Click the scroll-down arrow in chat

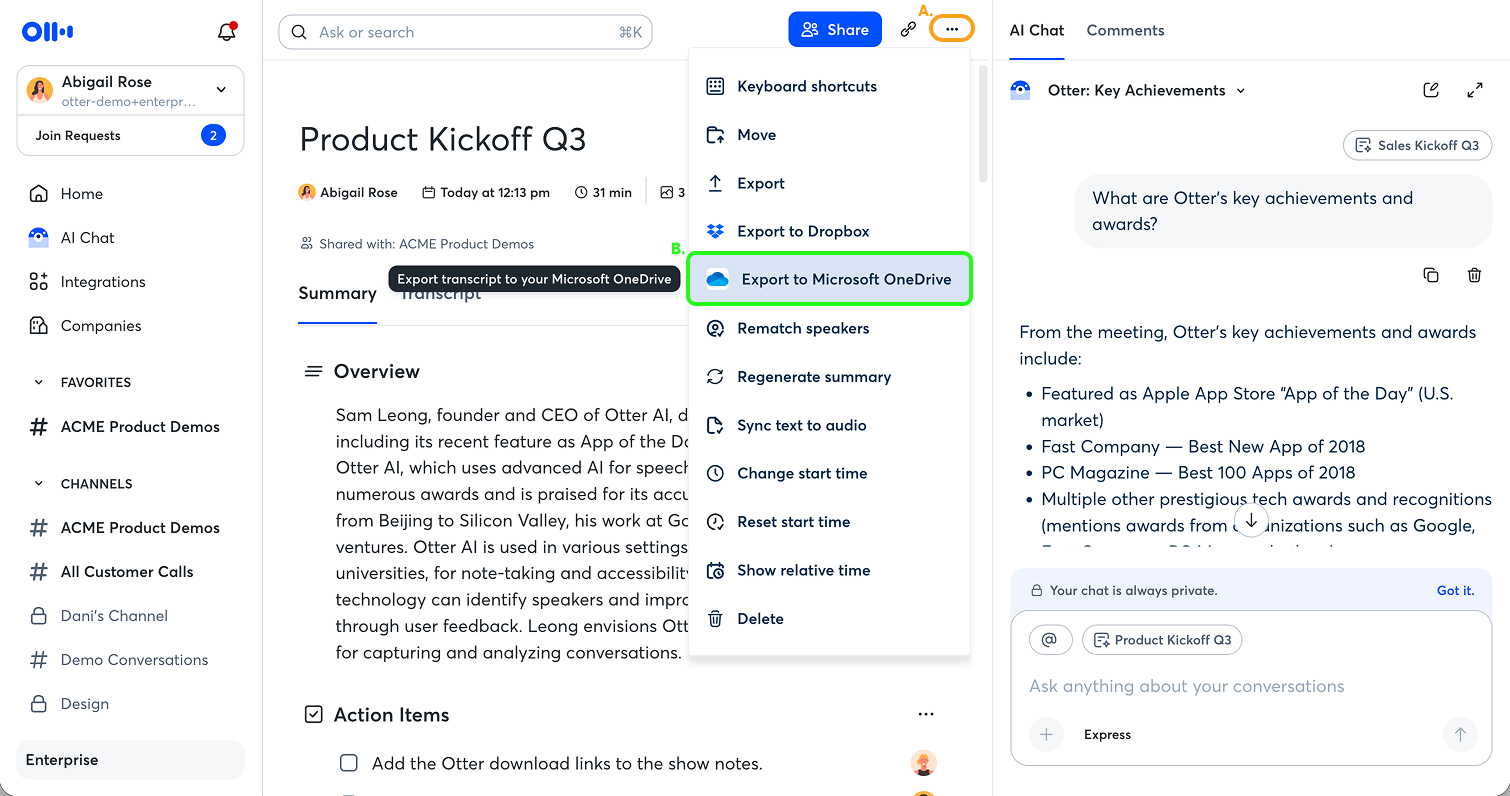[1251, 521]
